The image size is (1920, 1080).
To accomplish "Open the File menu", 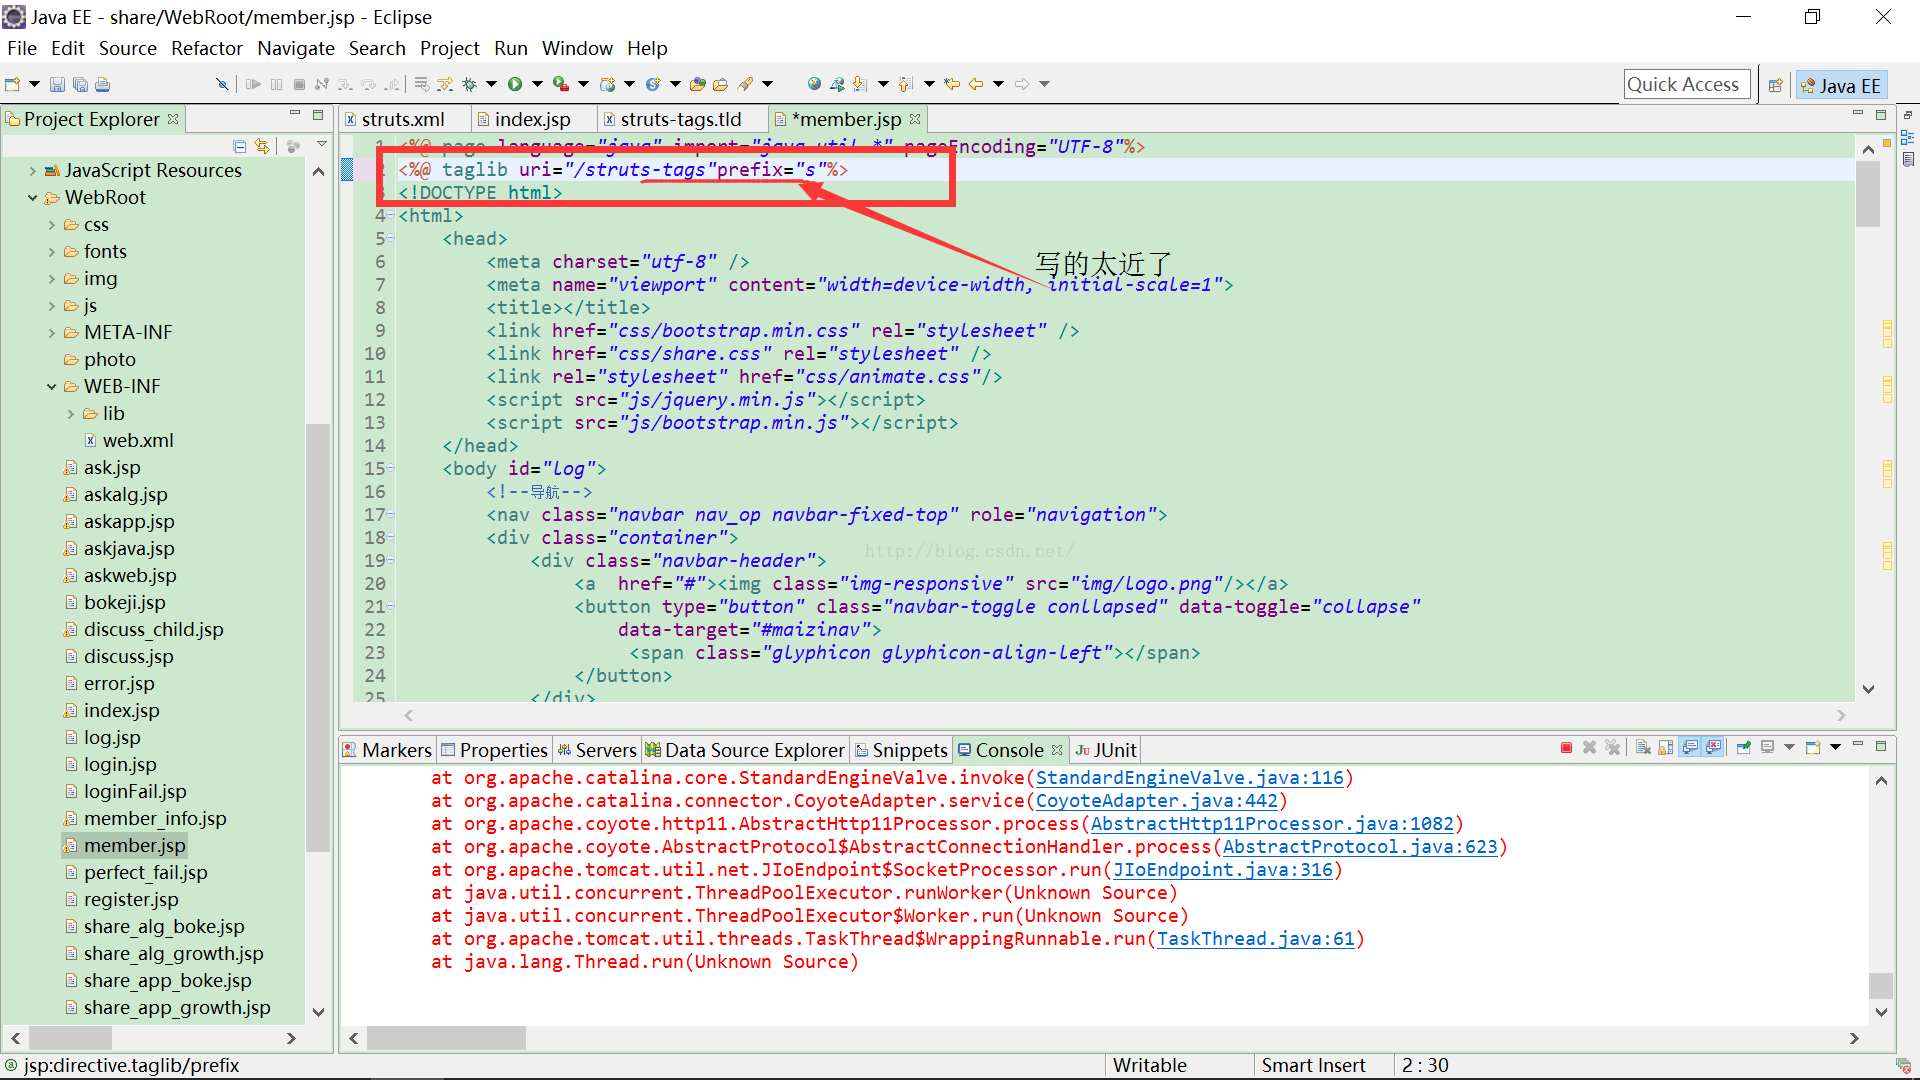I will click(21, 48).
